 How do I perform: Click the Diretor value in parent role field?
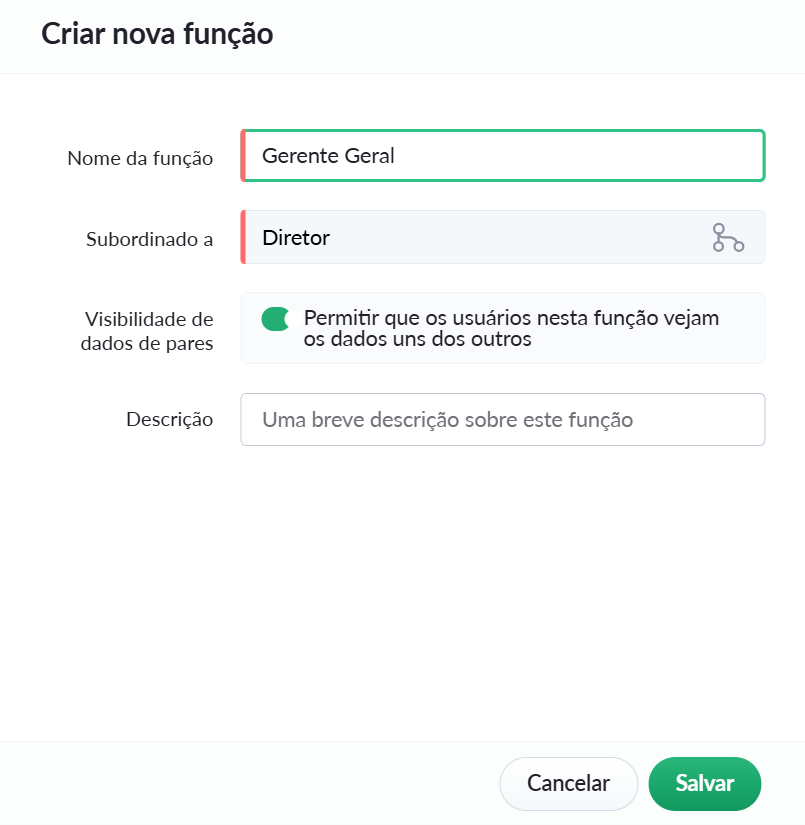click(x=296, y=238)
